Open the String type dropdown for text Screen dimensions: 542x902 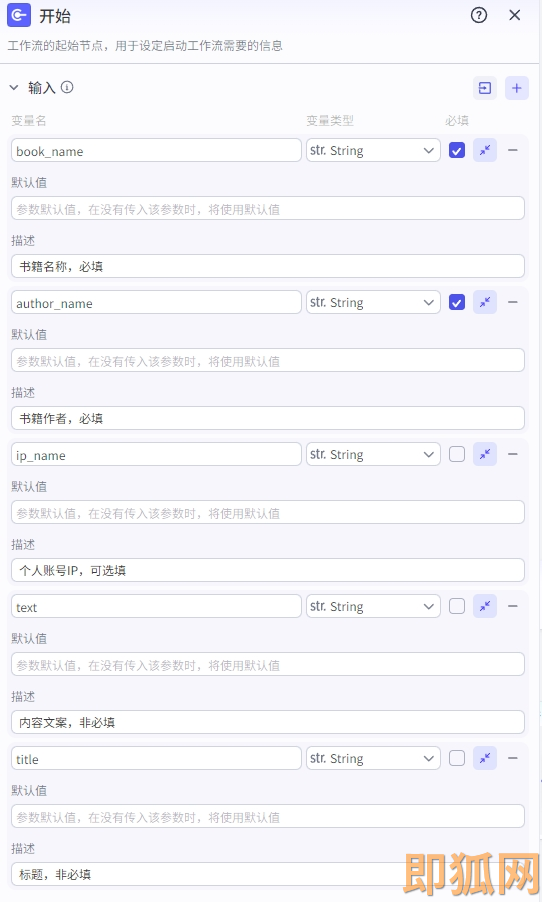coord(373,606)
